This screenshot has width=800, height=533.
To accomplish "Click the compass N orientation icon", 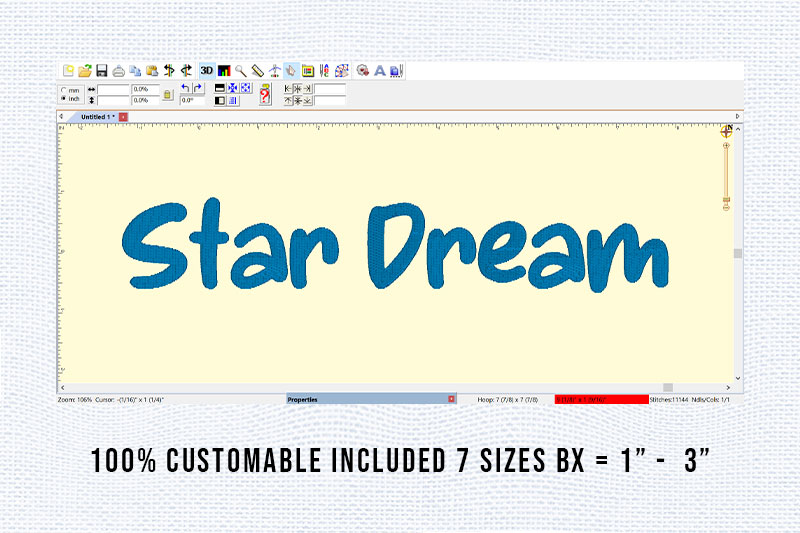I will pos(727,131).
